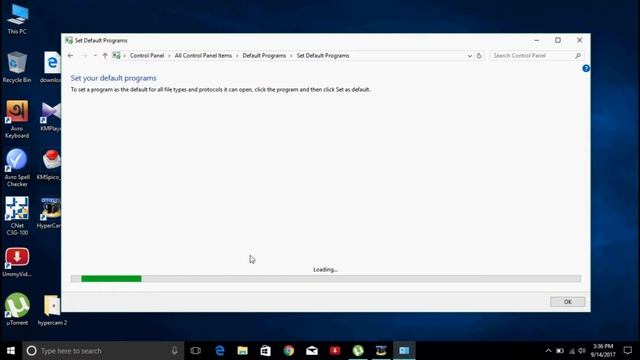This screenshot has width=640, height=360.
Task: Go up one level with the up arrow
Action: (x=105, y=56)
